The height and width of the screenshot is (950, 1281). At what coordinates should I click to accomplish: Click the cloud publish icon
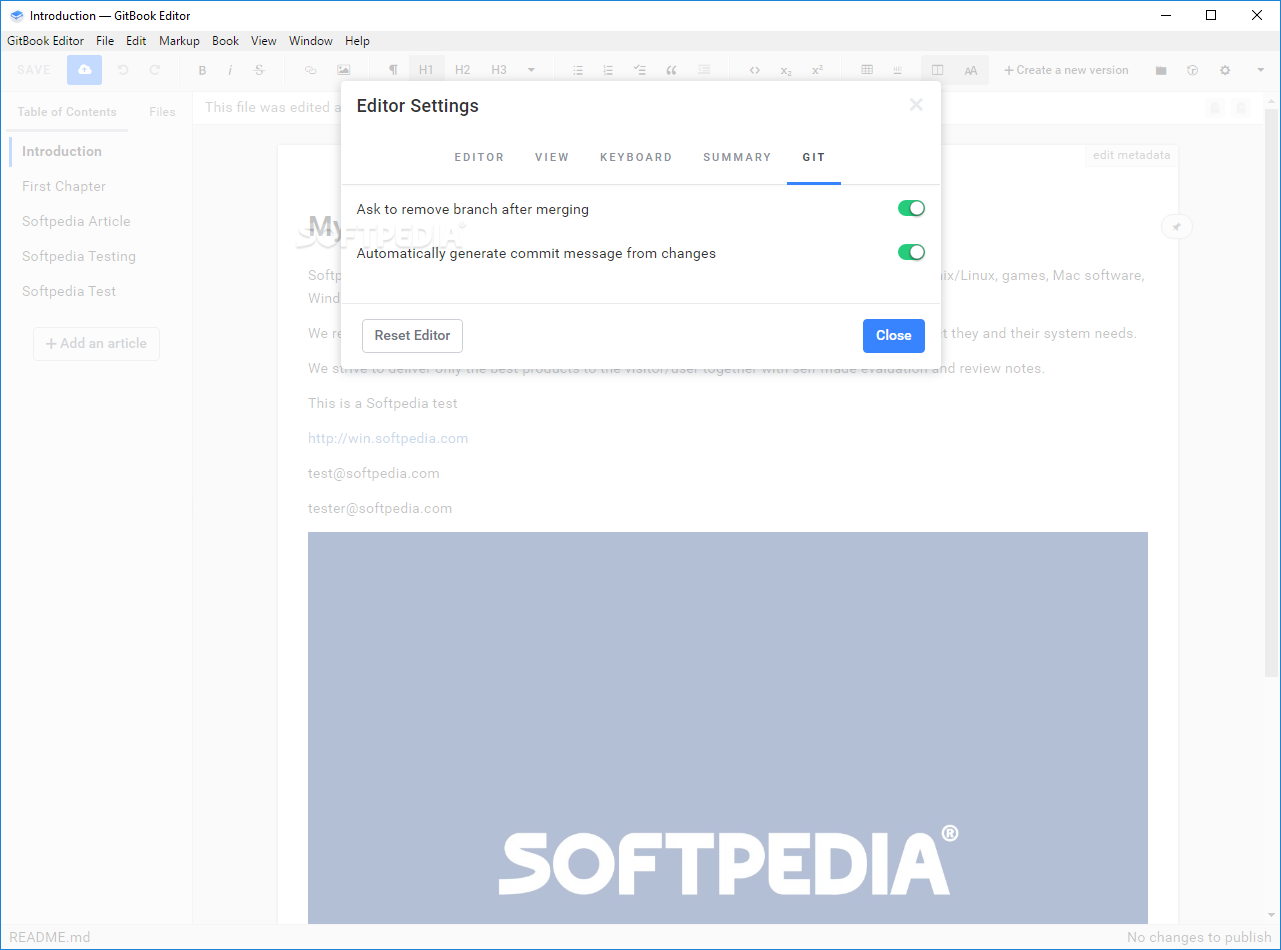click(85, 70)
